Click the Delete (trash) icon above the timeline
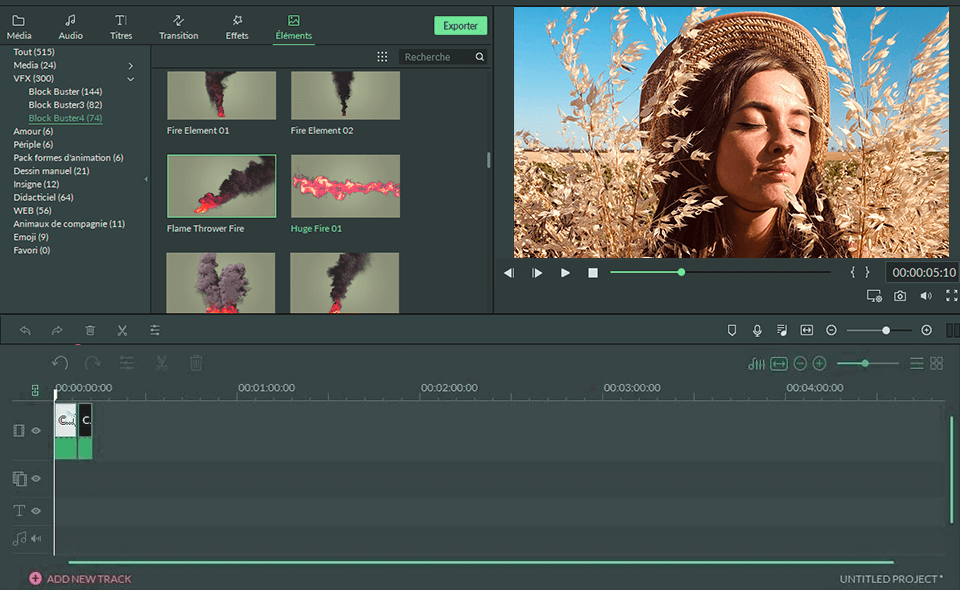The width and height of the screenshot is (960, 590). click(x=90, y=330)
